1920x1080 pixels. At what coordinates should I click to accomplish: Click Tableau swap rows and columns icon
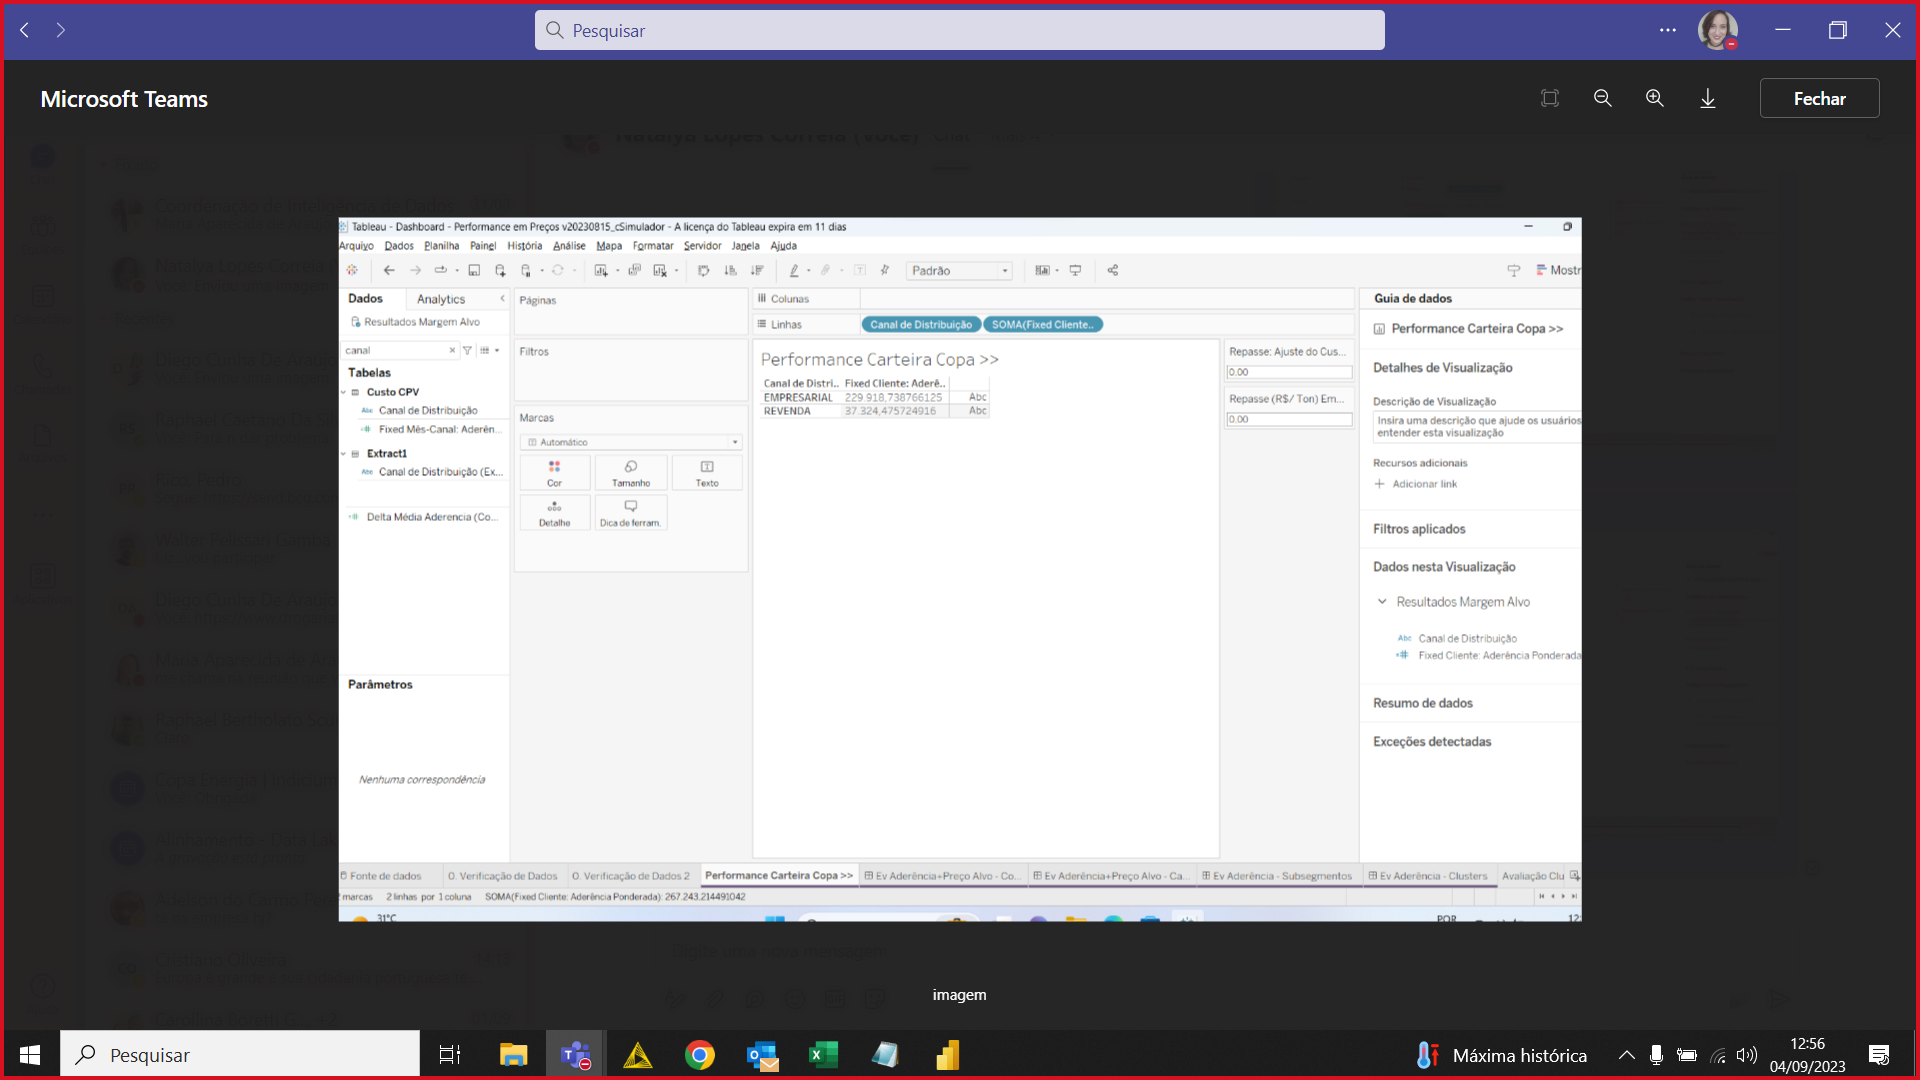703,270
